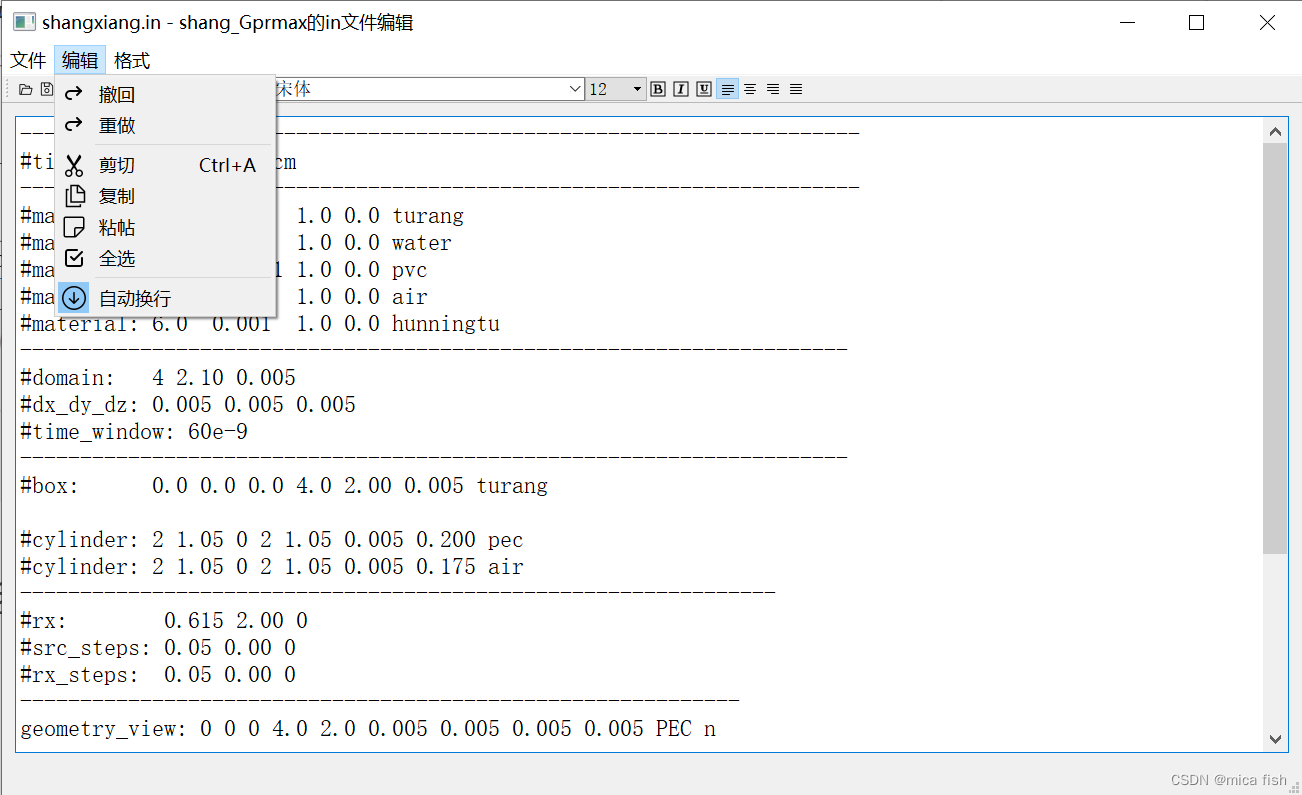Align text right
The height and width of the screenshot is (795, 1302).
click(773, 89)
